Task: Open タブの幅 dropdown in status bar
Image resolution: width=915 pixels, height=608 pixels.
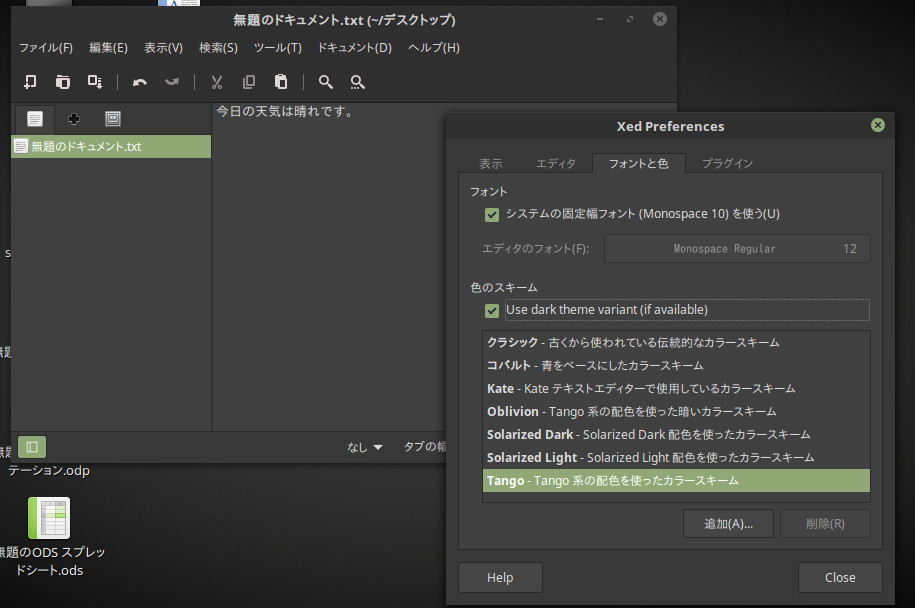Action: (425, 447)
